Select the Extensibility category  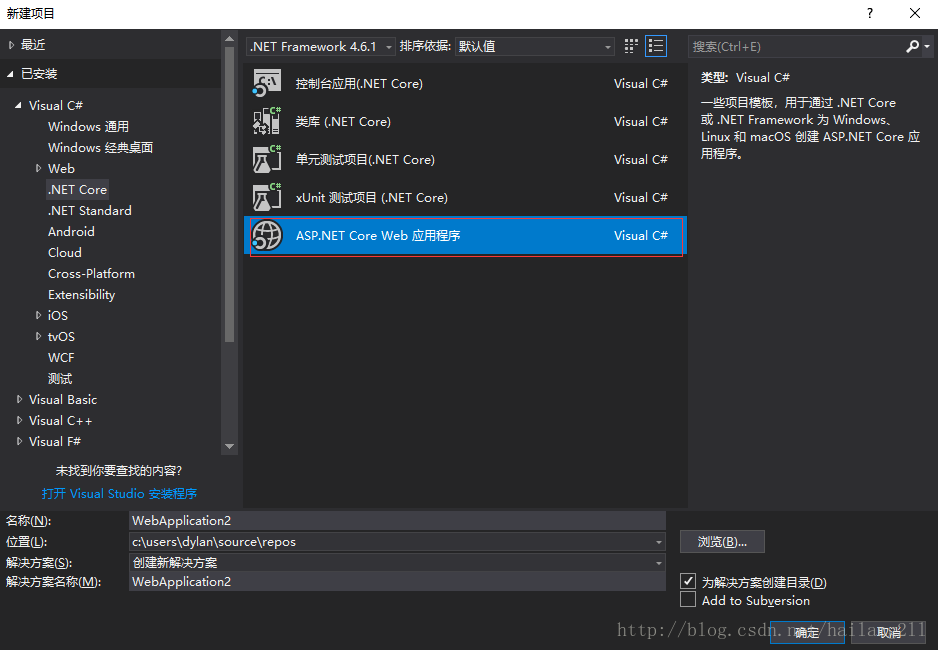(81, 295)
